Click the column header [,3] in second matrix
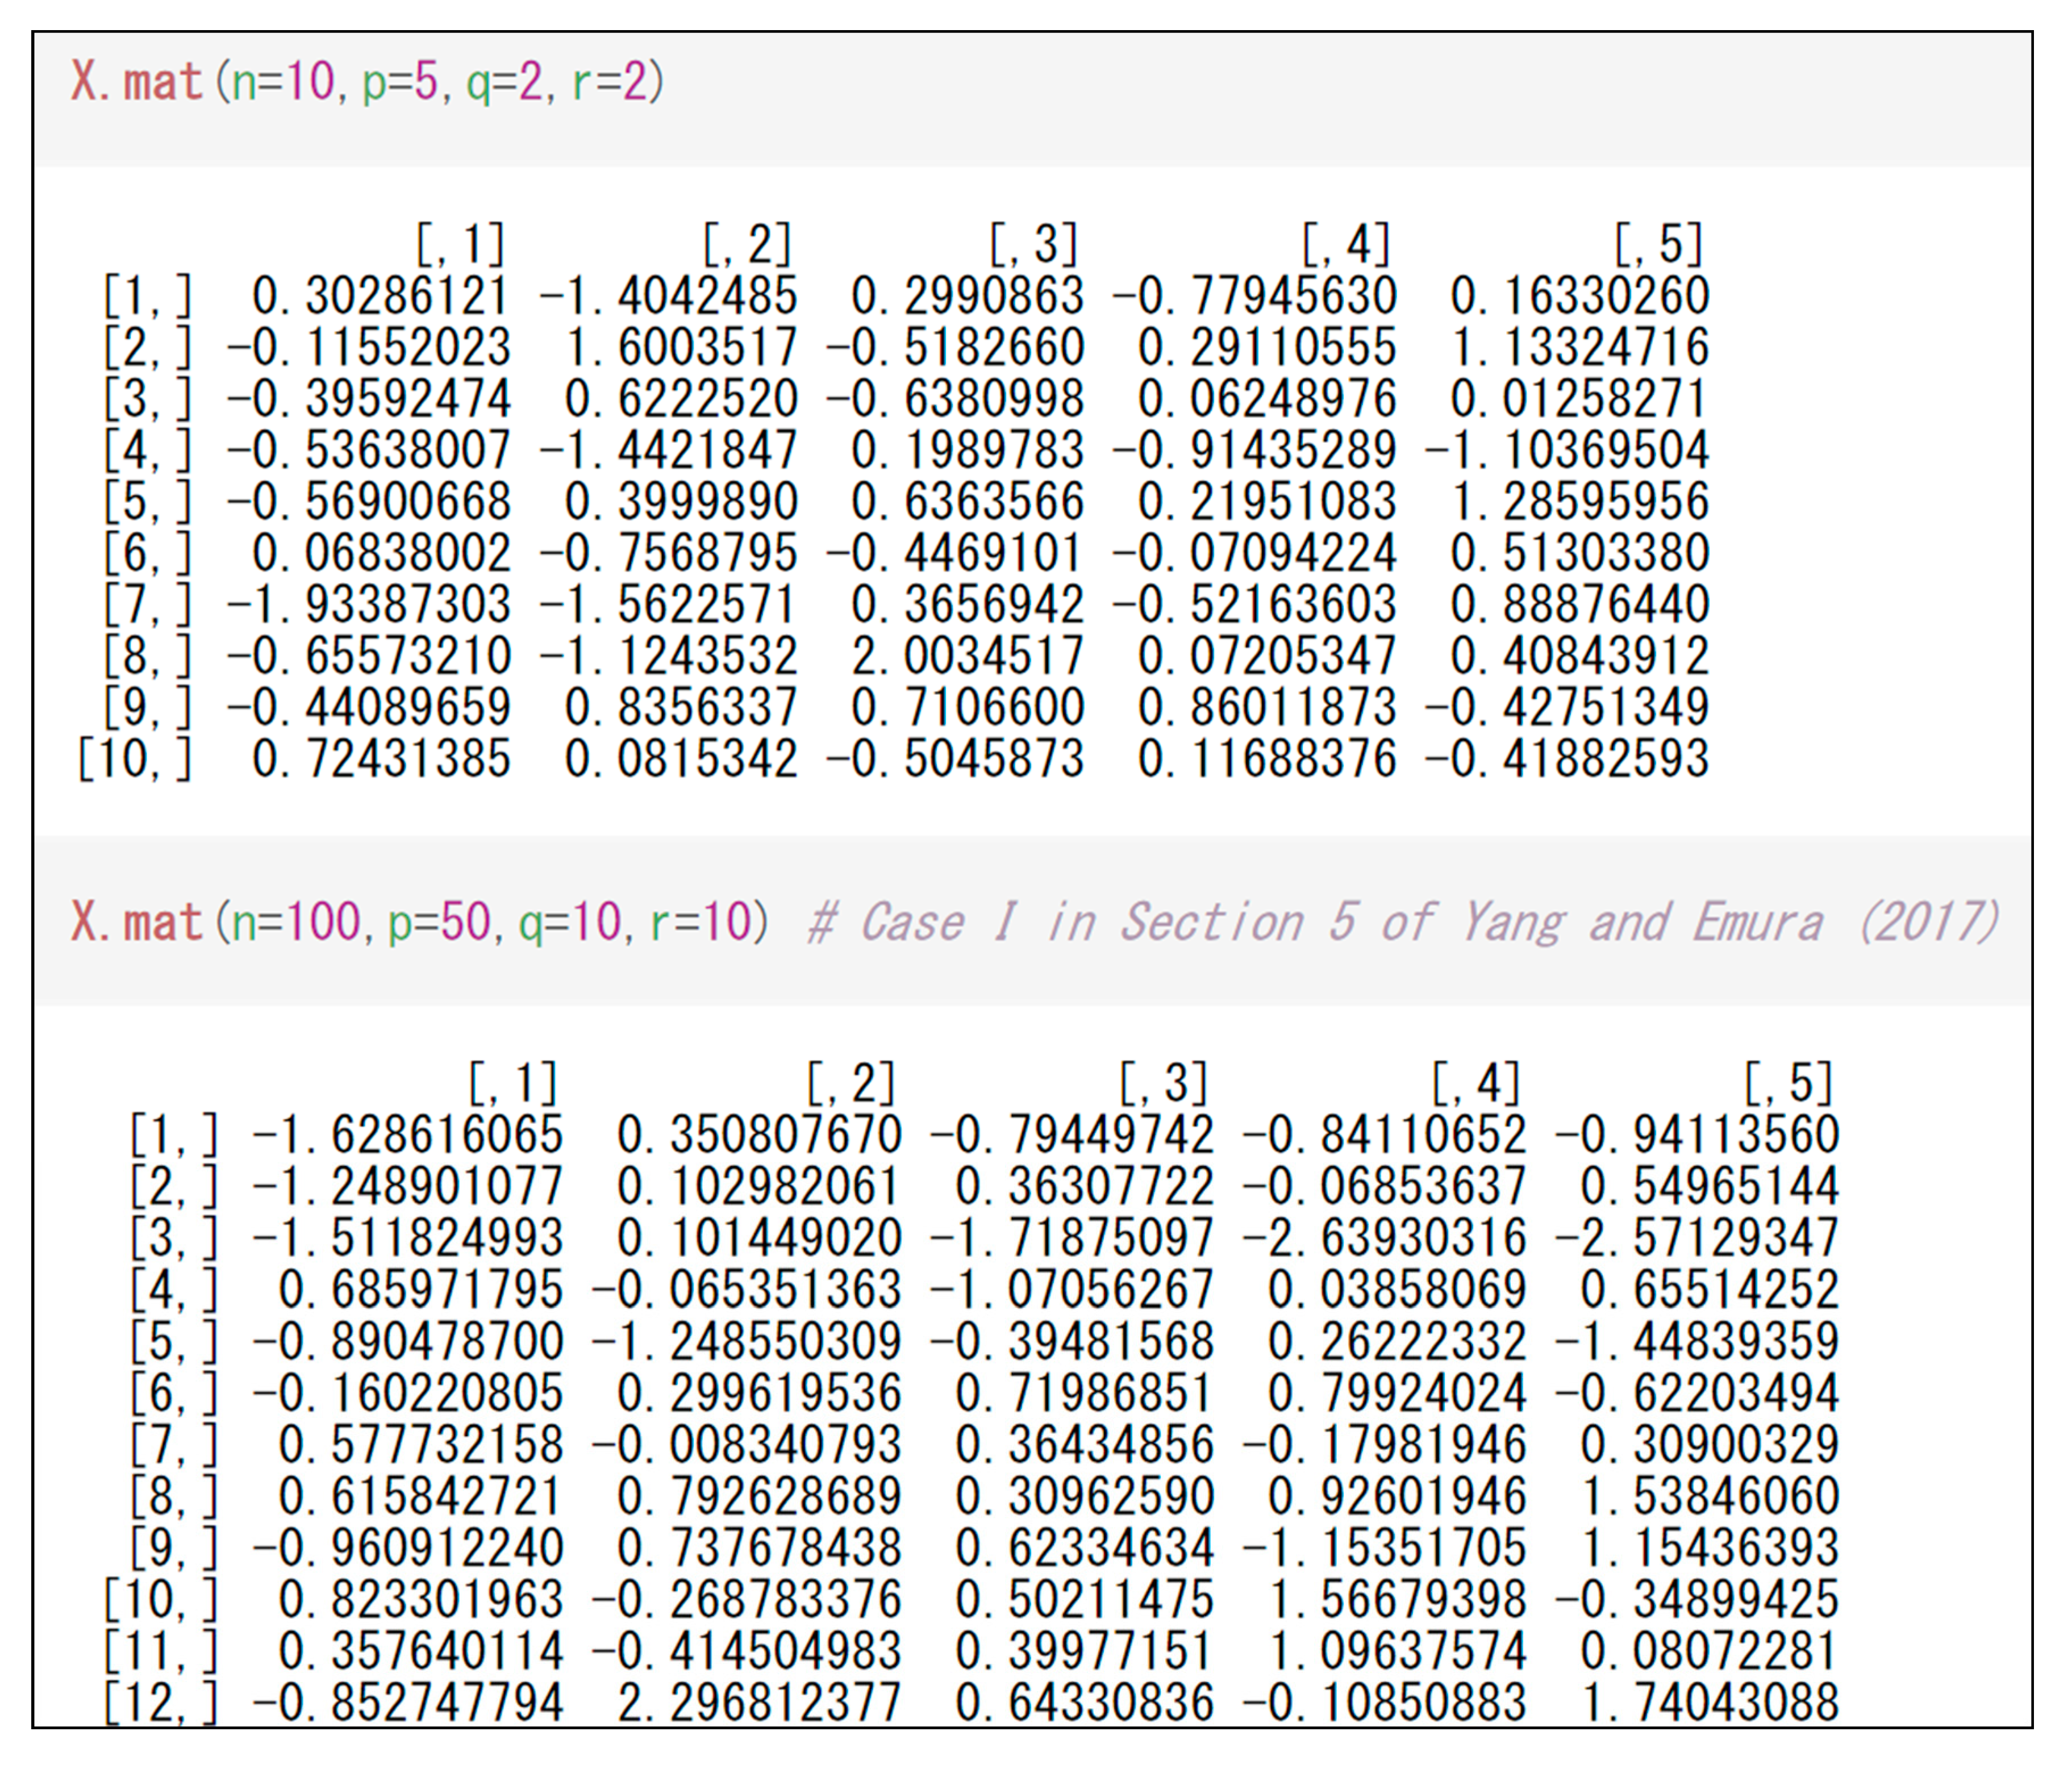The image size is (2072, 1773). pyautogui.click(x=1166, y=1084)
